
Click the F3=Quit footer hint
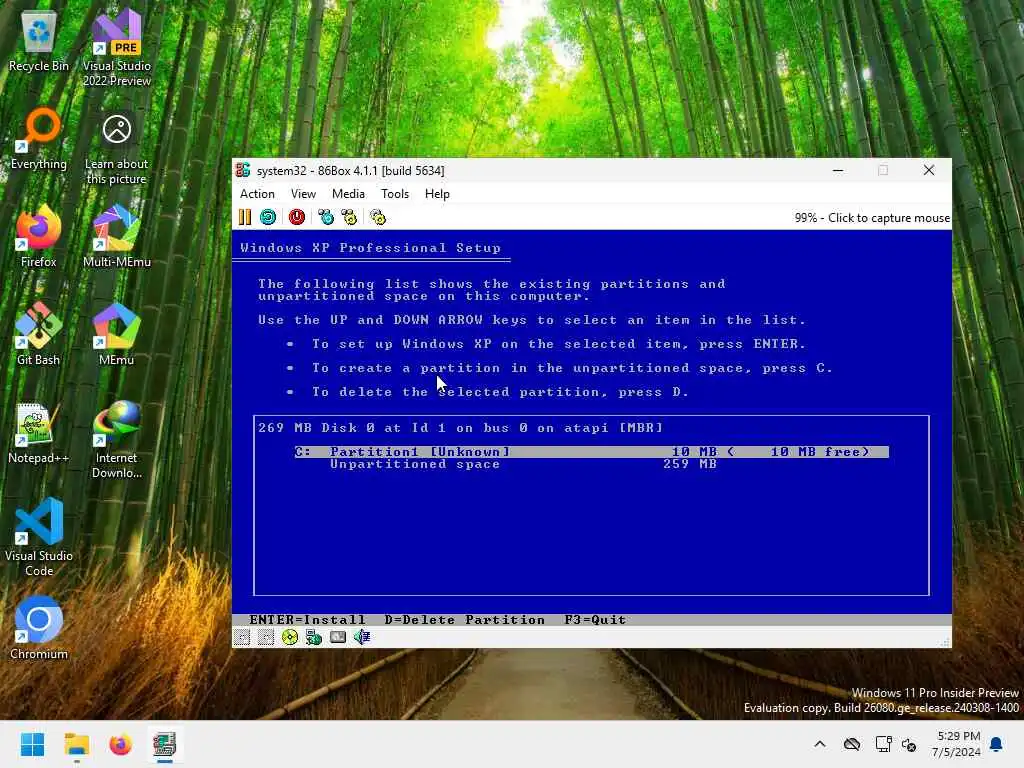click(595, 620)
